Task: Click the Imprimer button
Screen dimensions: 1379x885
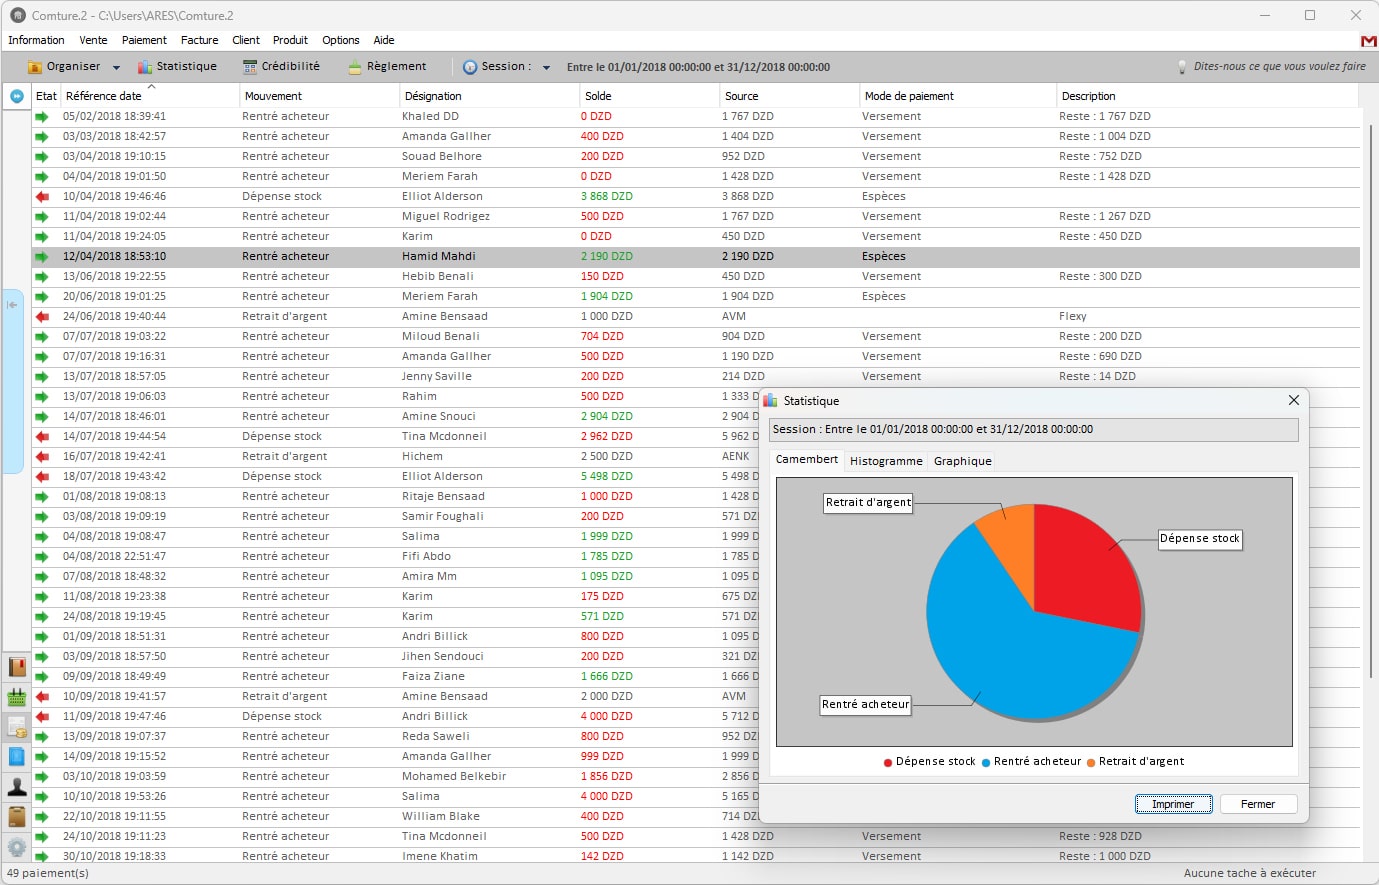Action: (1172, 804)
